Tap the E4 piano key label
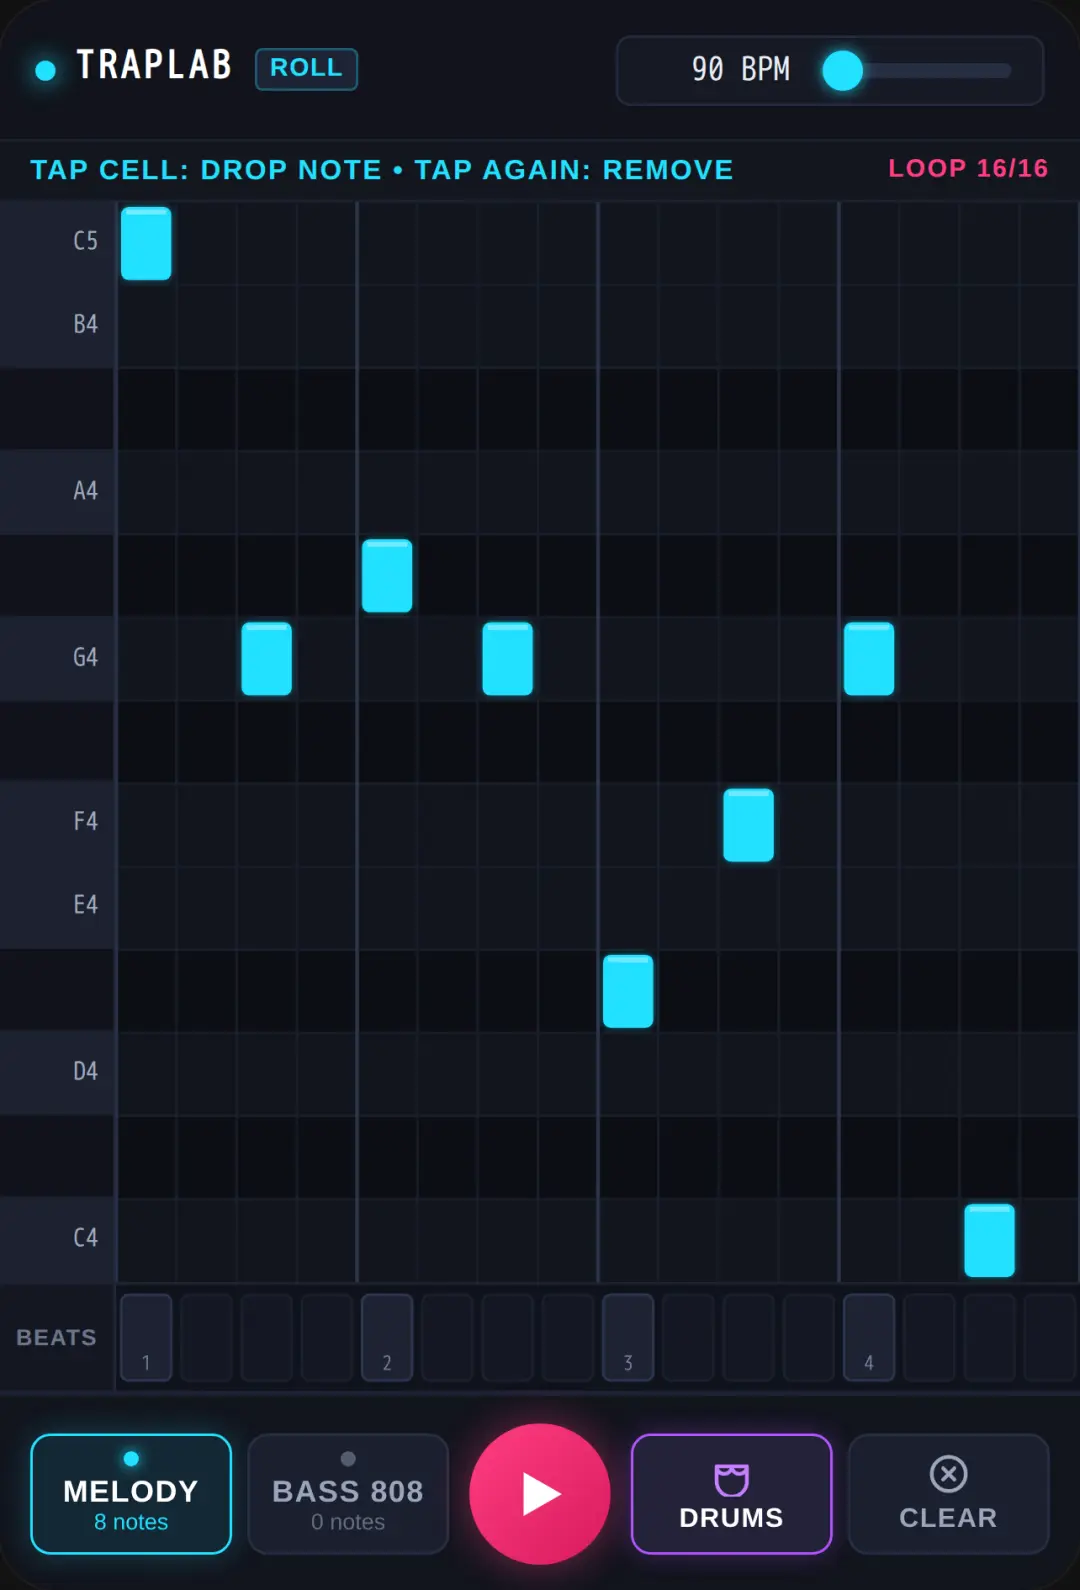The image size is (1080, 1590). tap(58, 906)
